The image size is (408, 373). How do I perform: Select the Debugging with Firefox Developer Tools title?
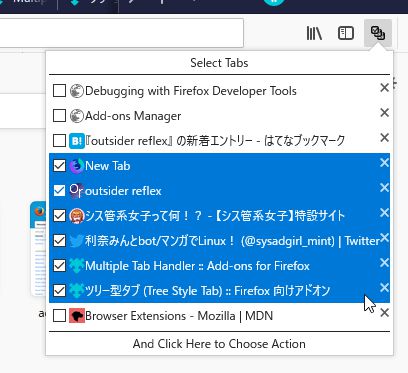191,91
